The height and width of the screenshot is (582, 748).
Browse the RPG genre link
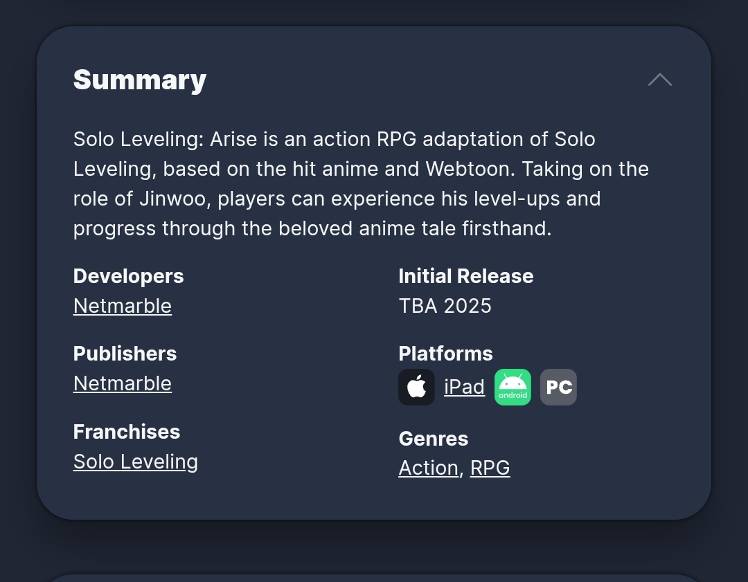coord(490,468)
